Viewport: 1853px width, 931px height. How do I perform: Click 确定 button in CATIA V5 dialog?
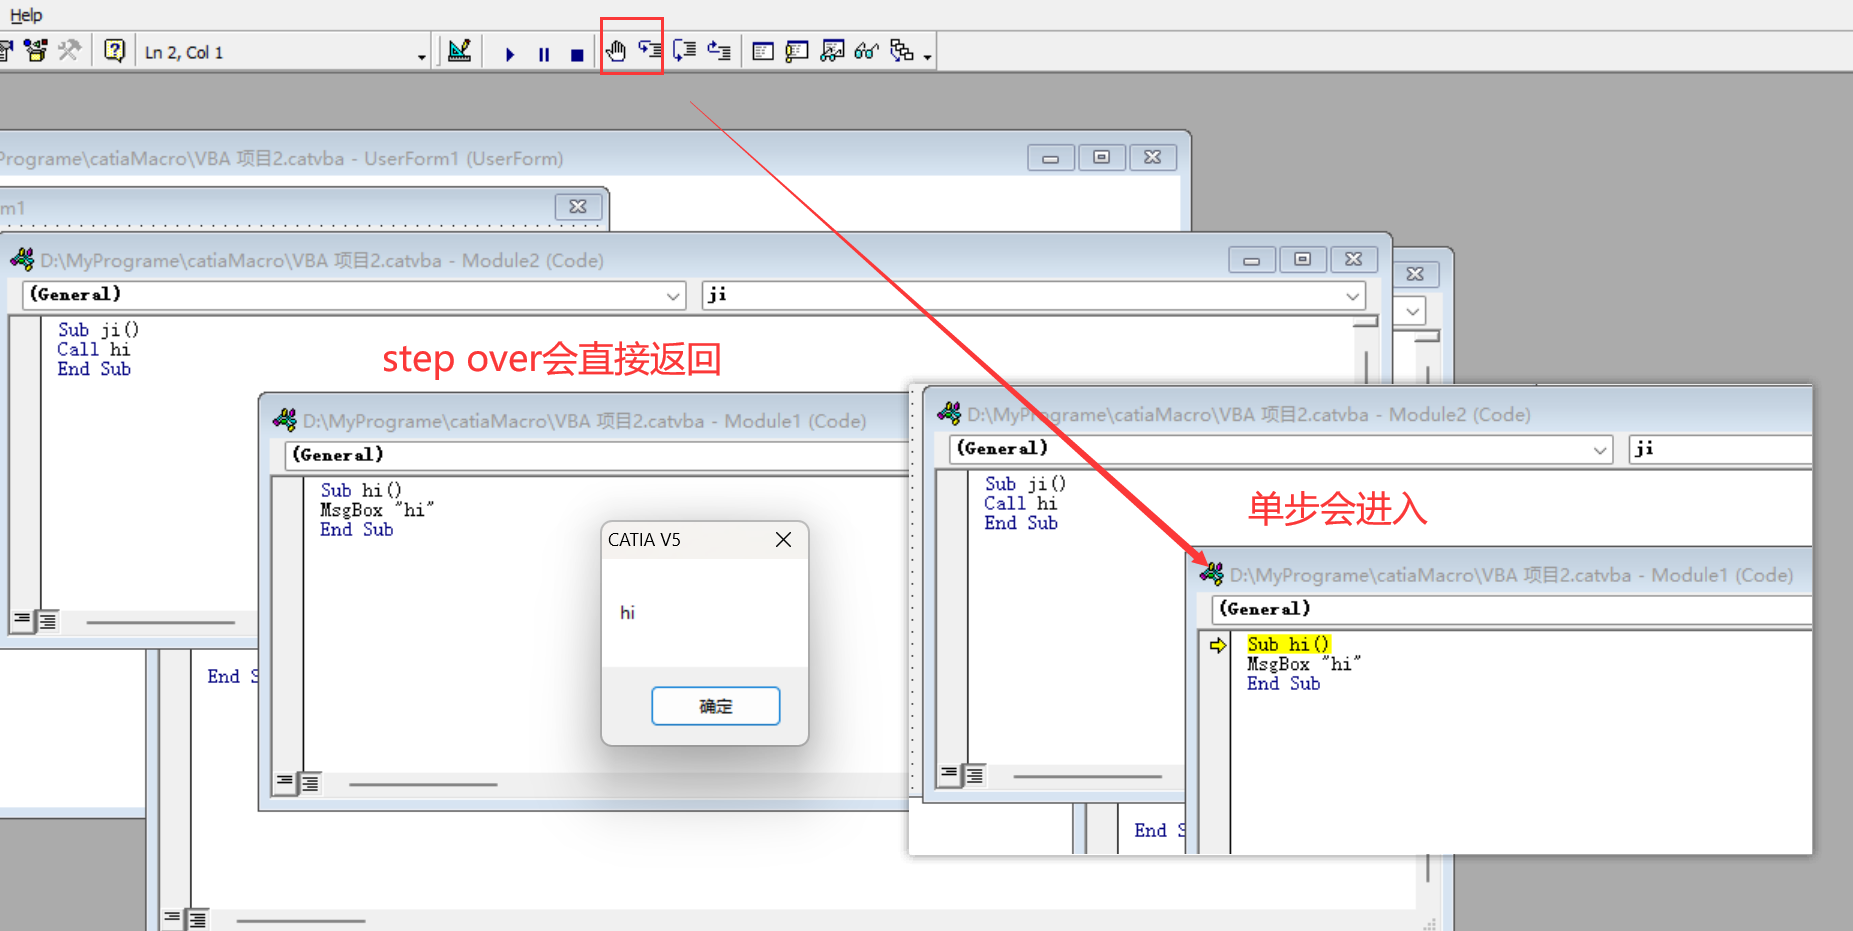click(715, 706)
